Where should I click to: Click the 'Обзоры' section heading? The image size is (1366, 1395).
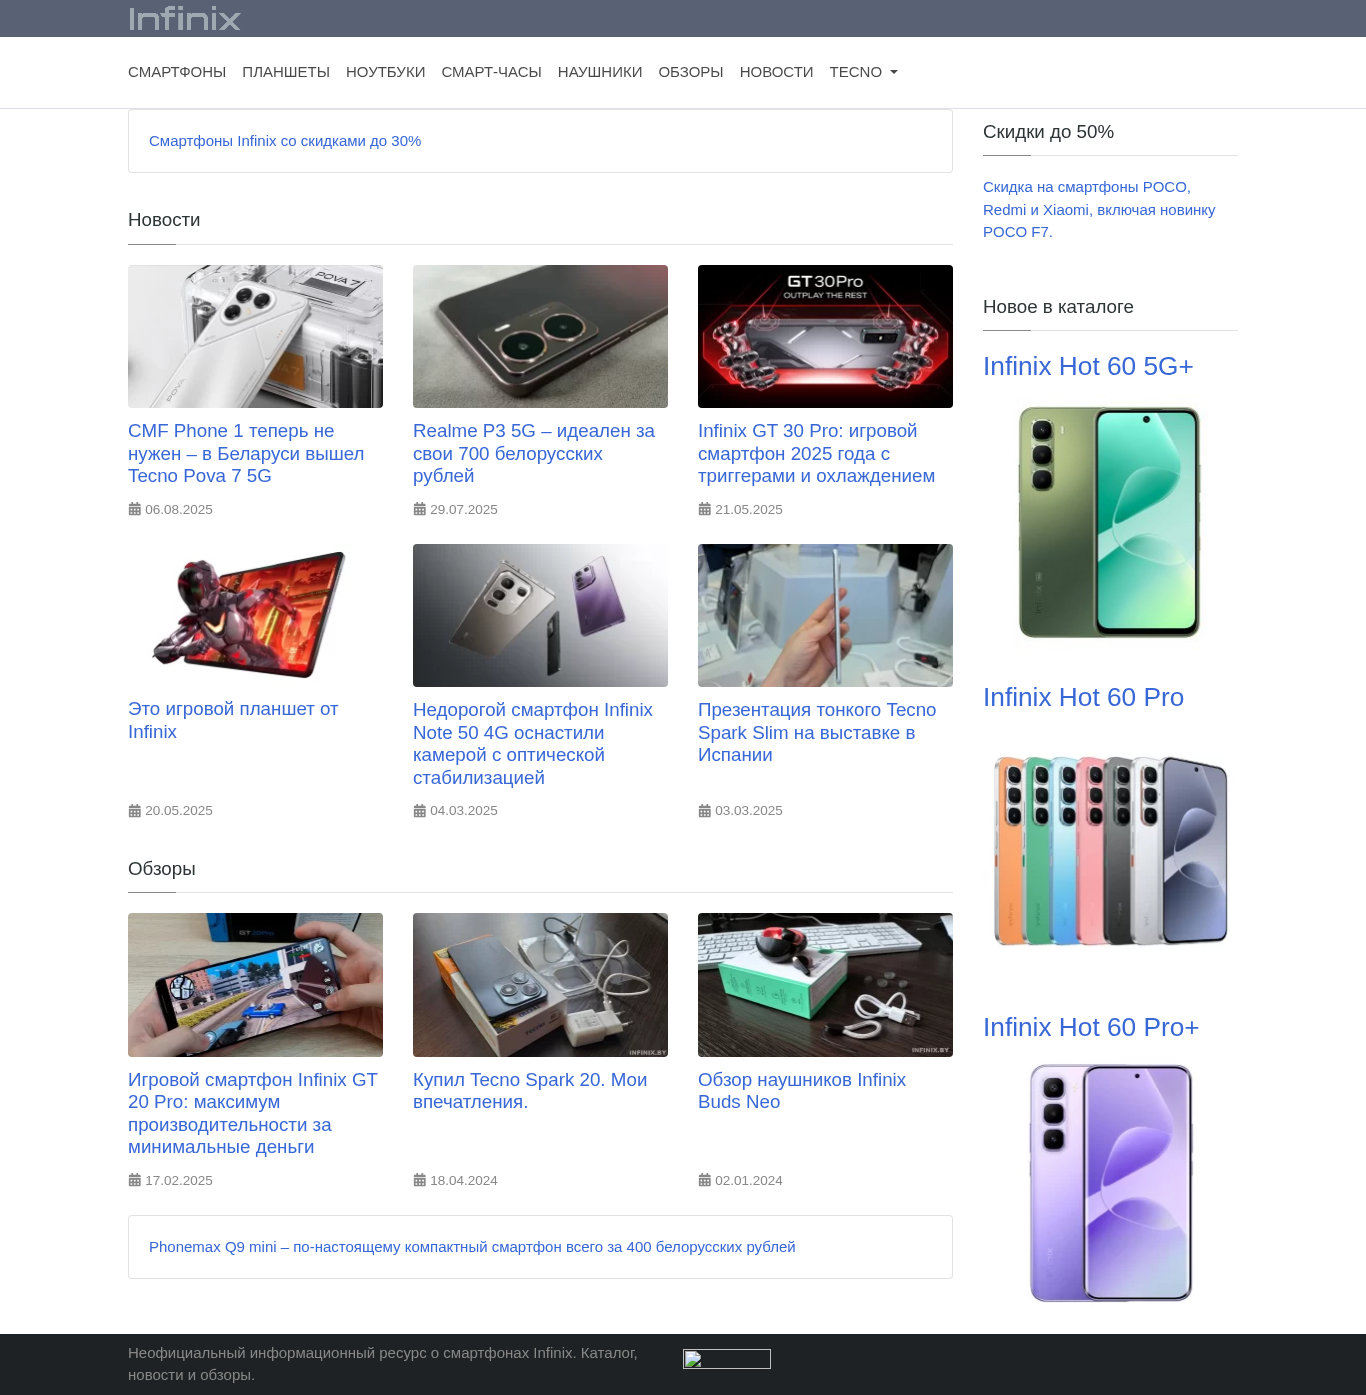(x=162, y=869)
